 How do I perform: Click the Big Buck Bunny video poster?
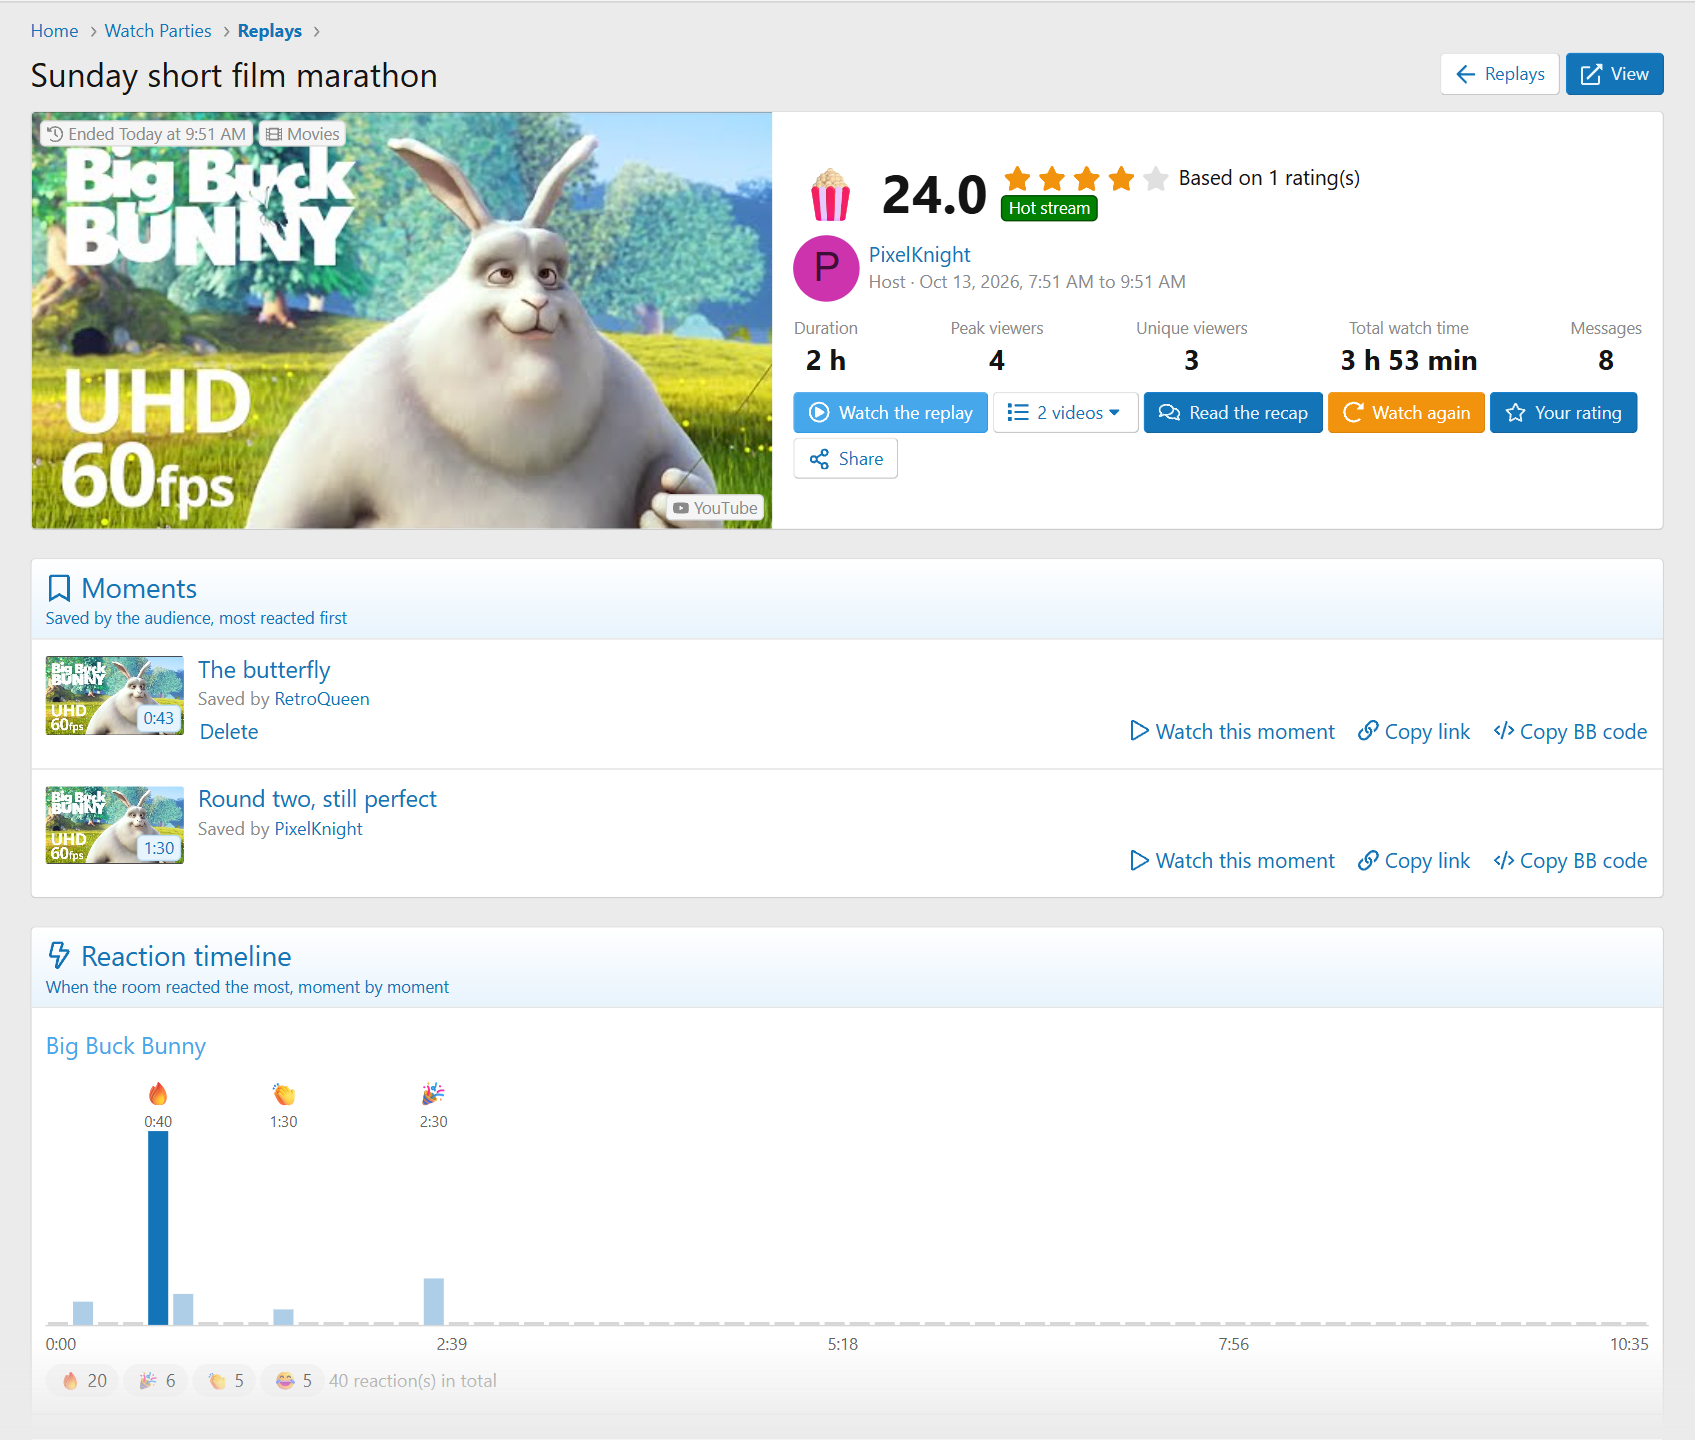coord(401,320)
